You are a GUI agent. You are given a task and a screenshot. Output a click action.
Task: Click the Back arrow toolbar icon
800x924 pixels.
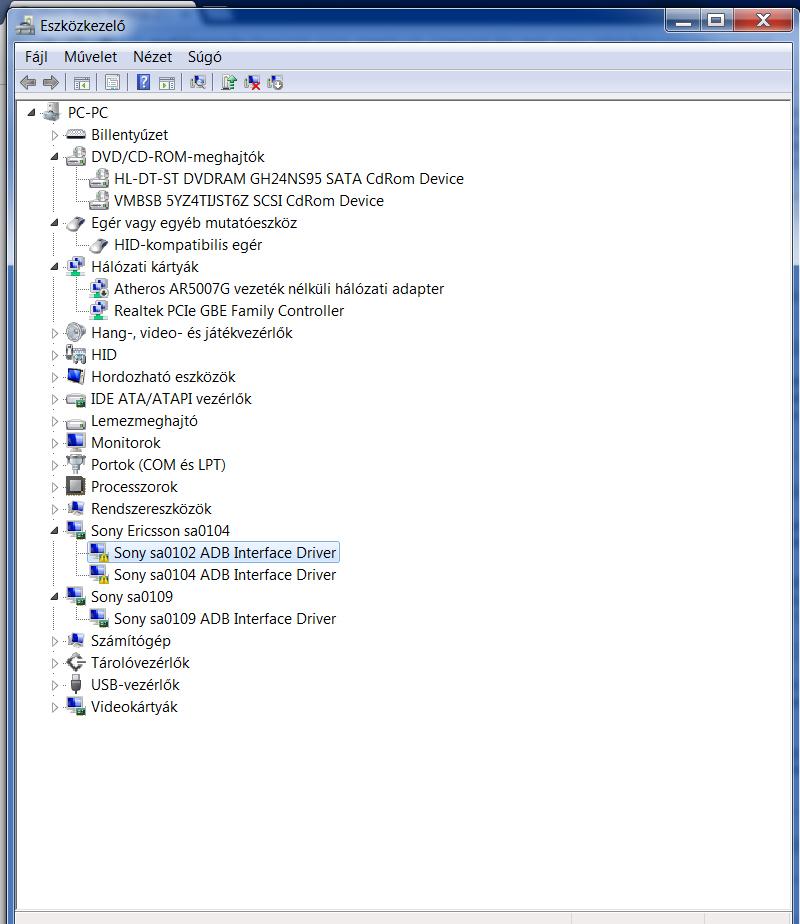[28, 82]
